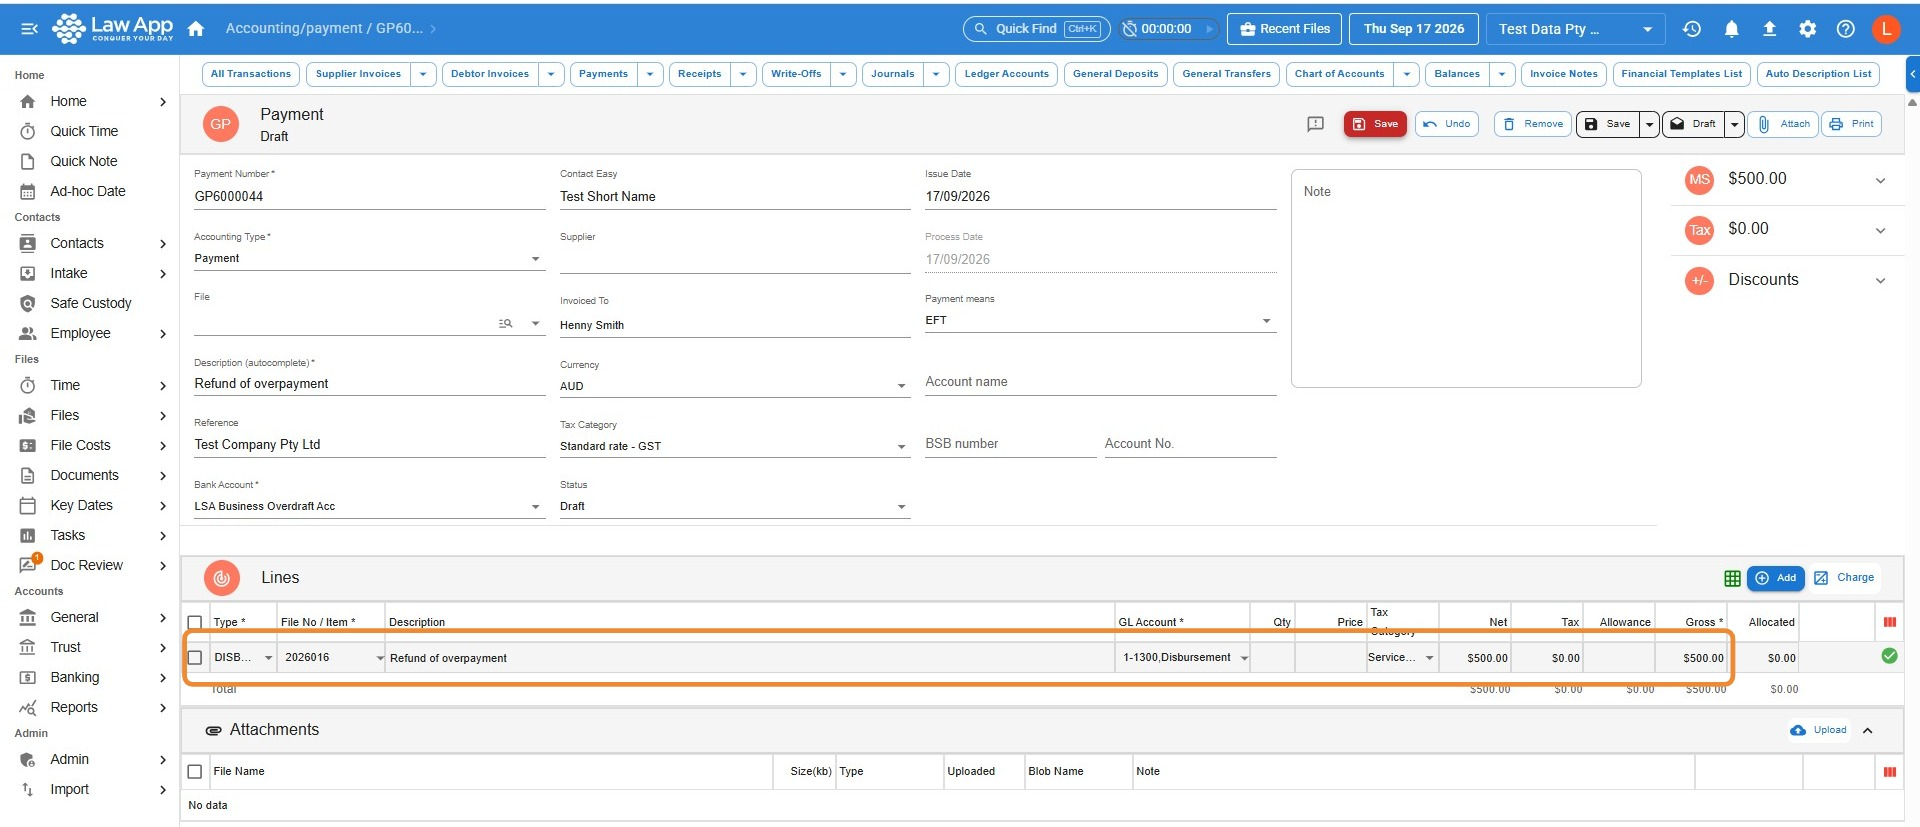Expand the Discounts panel
Image resolution: width=1920 pixels, height=827 pixels.
[1880, 281]
